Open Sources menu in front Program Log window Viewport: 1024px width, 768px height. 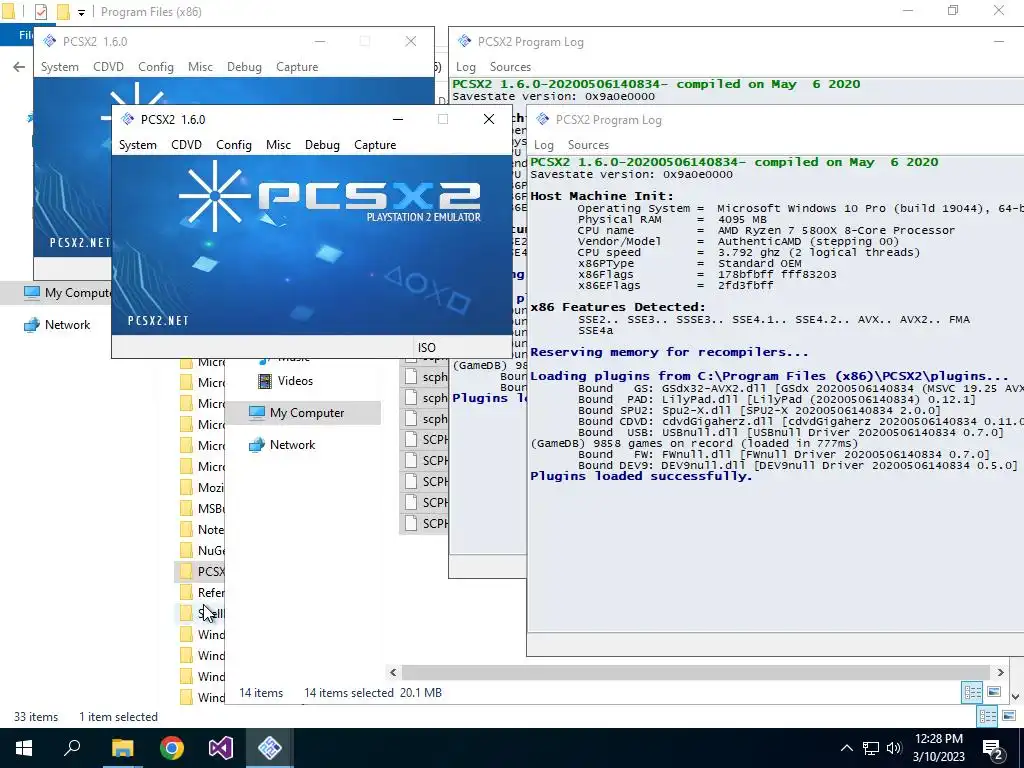588,145
